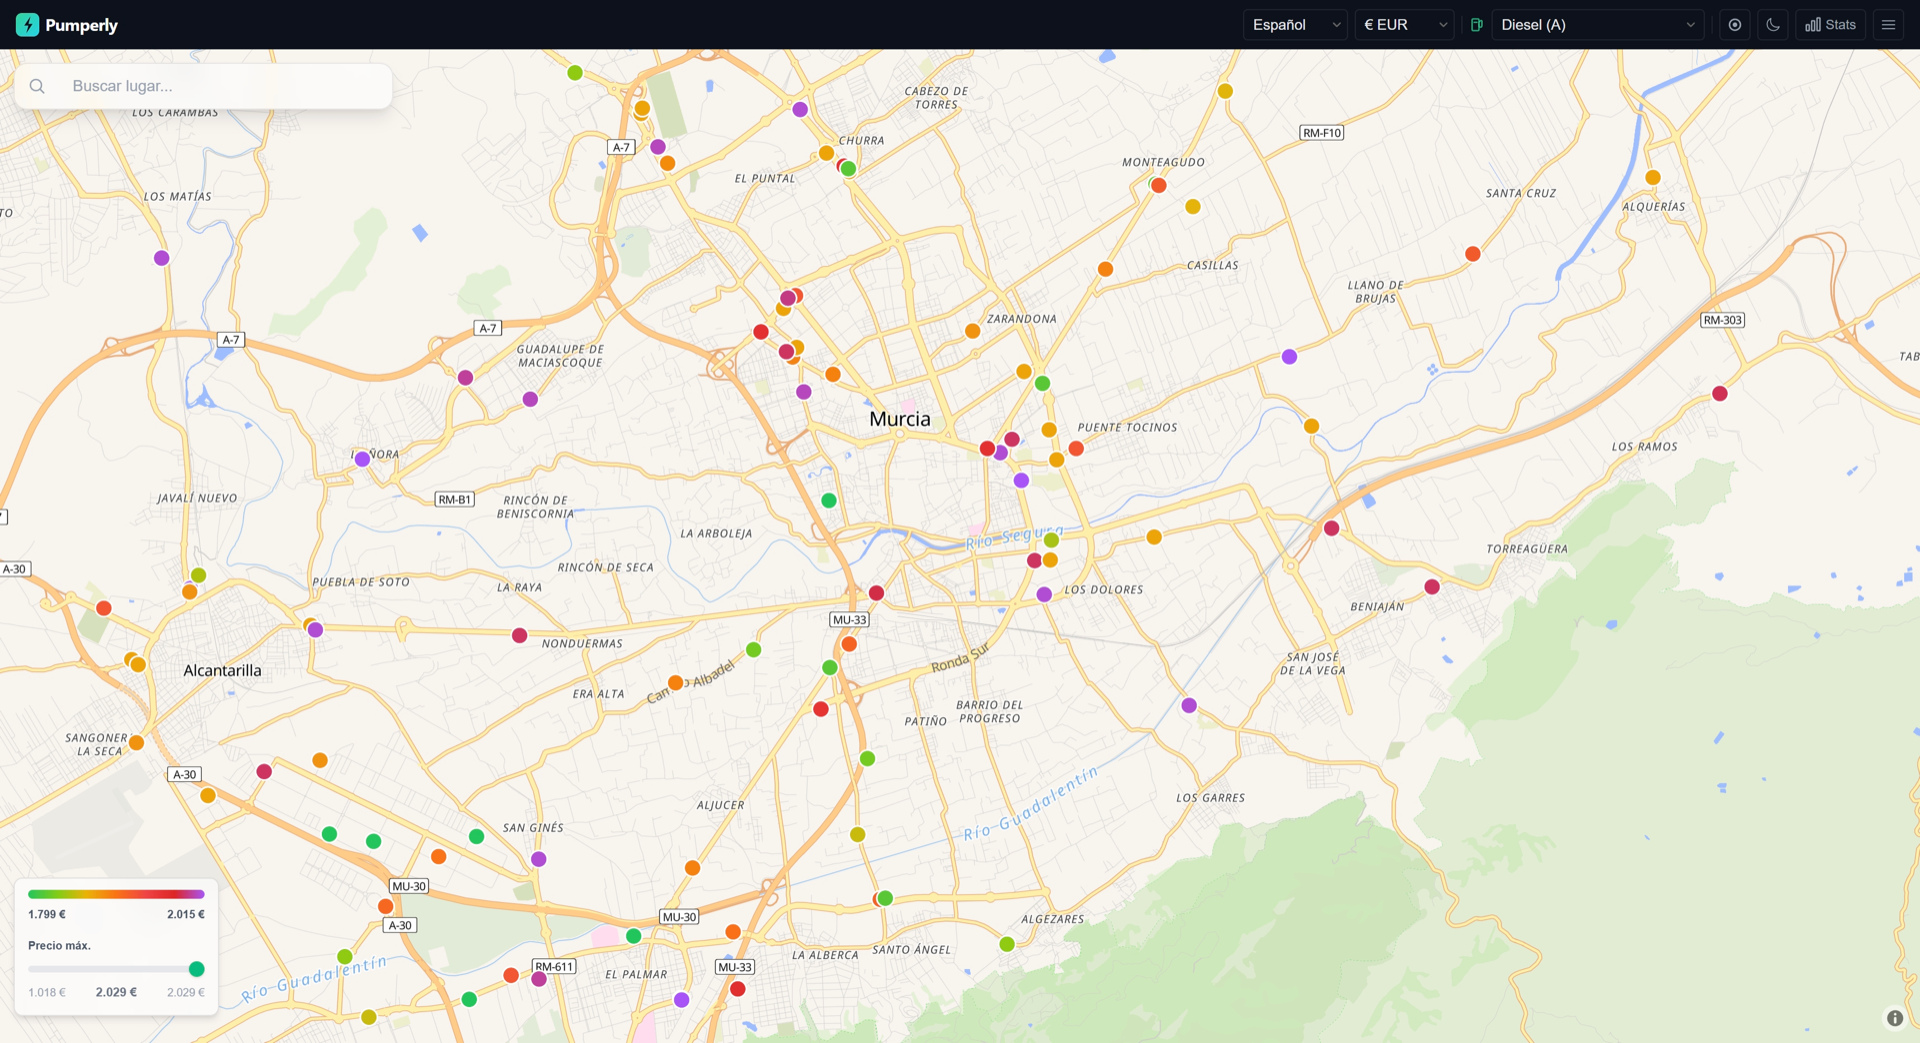The width and height of the screenshot is (1920, 1043).
Task: Select the green marker east of La Arboleja
Action: coord(829,500)
